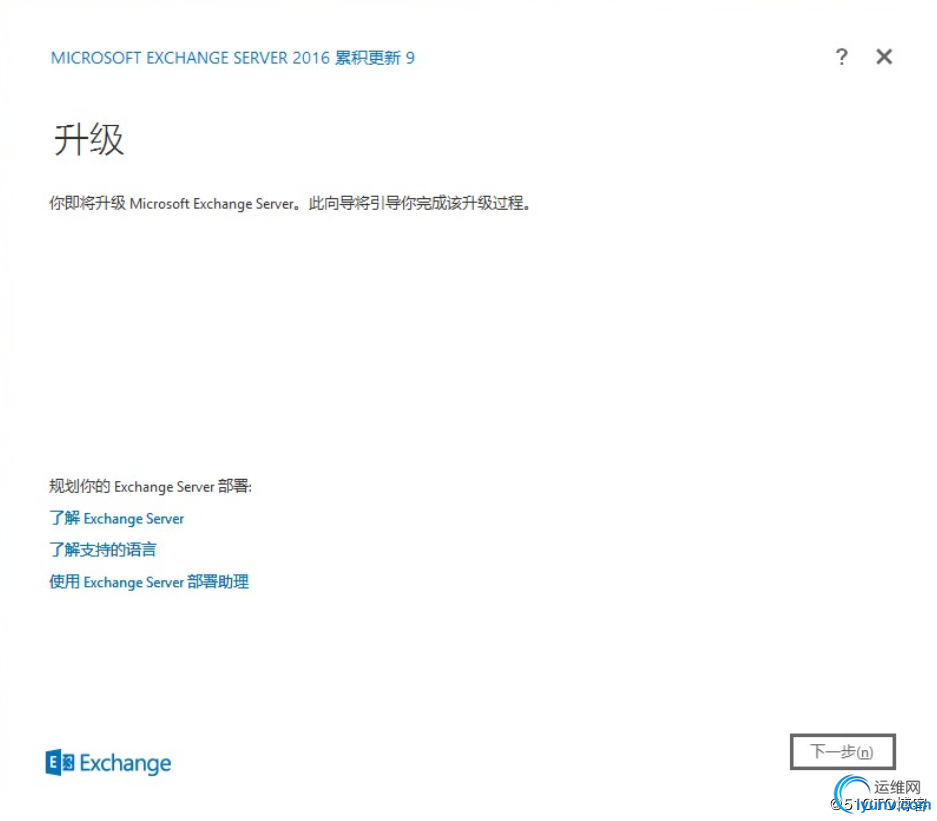Open the help question mark icon

pyautogui.click(x=841, y=57)
